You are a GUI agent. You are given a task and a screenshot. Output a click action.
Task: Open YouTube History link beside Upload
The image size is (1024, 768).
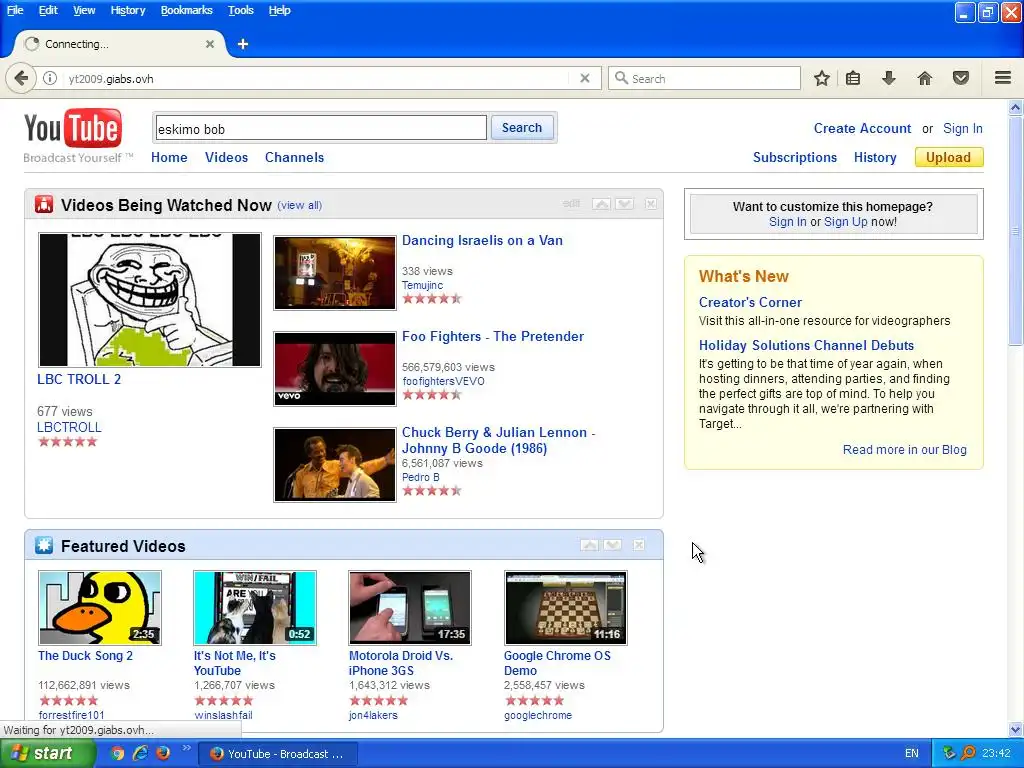click(875, 157)
